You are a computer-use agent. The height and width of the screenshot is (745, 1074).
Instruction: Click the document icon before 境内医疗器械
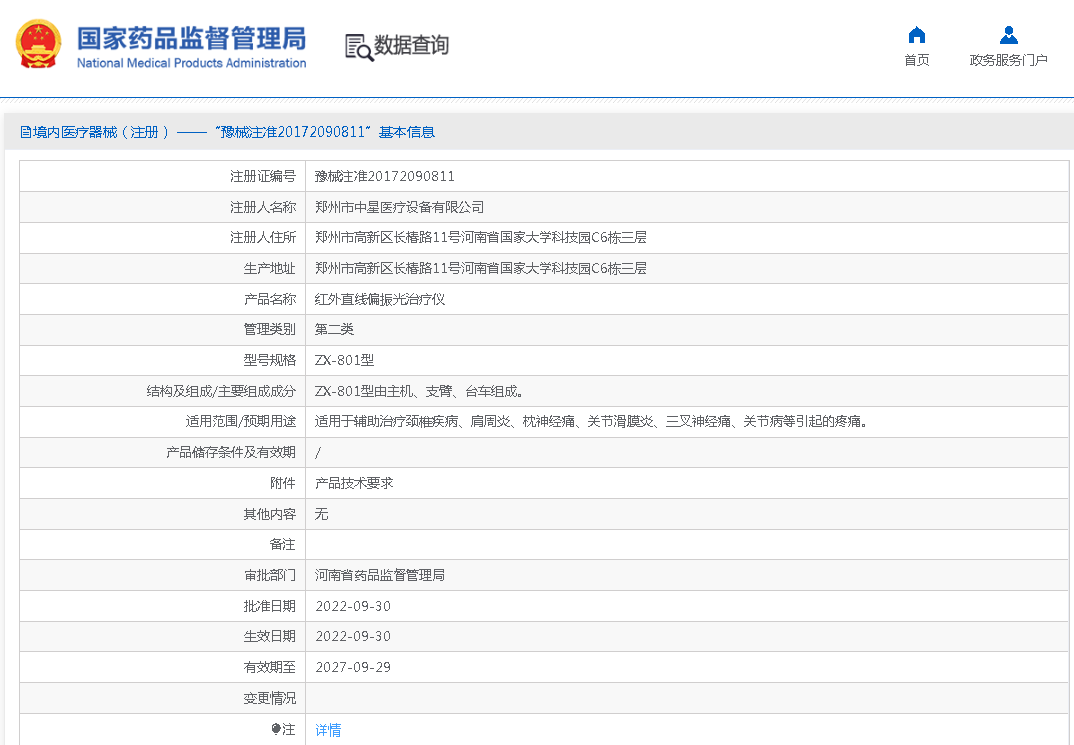pos(25,132)
